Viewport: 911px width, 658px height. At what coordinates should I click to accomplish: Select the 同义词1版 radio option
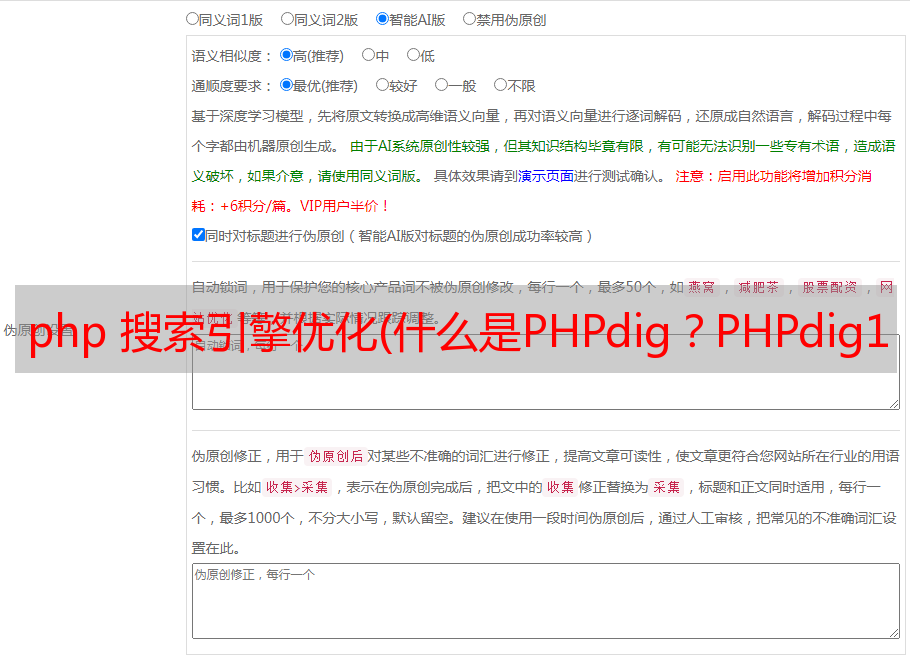coord(192,19)
